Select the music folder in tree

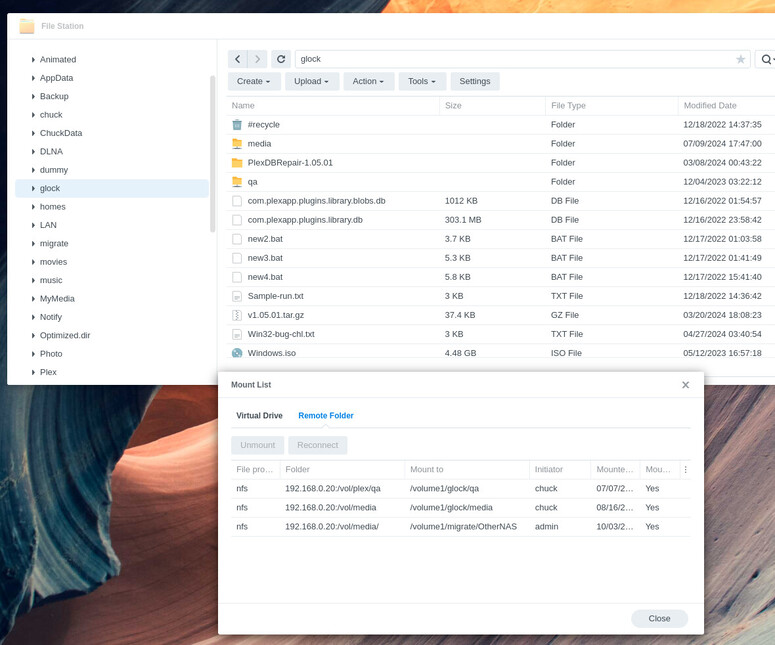click(x=112, y=280)
